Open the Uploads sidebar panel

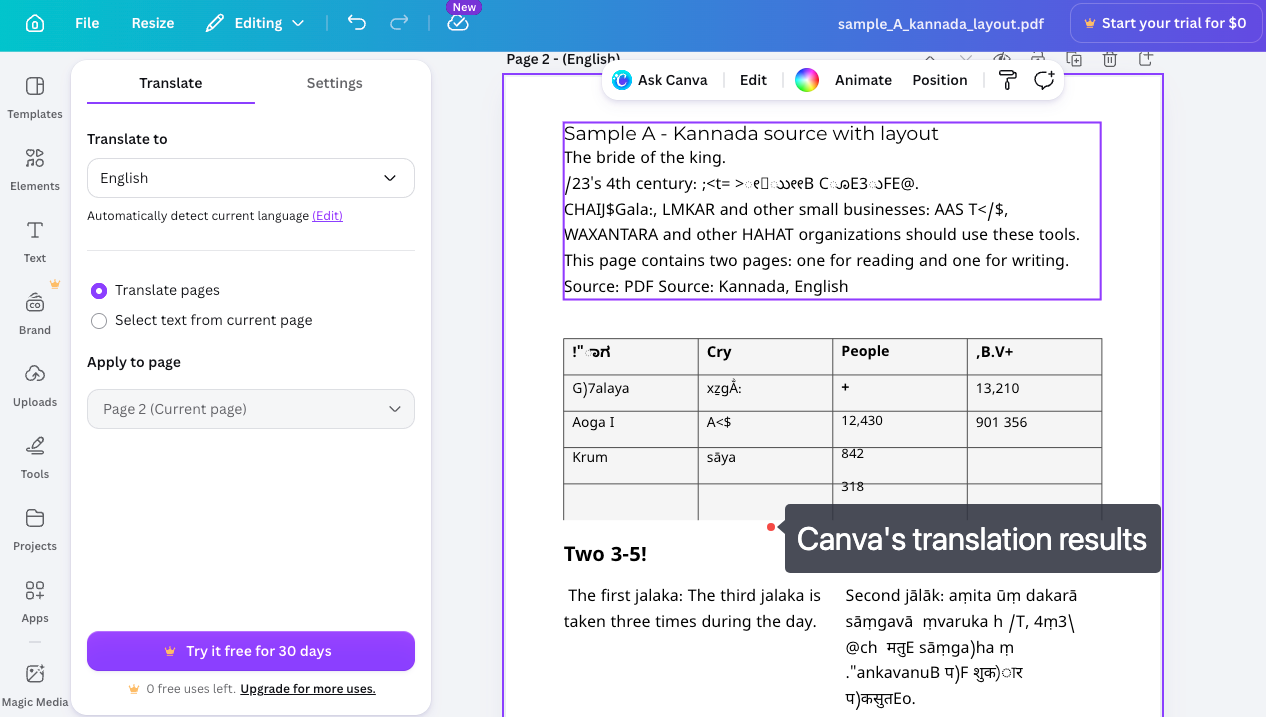pyautogui.click(x=35, y=385)
